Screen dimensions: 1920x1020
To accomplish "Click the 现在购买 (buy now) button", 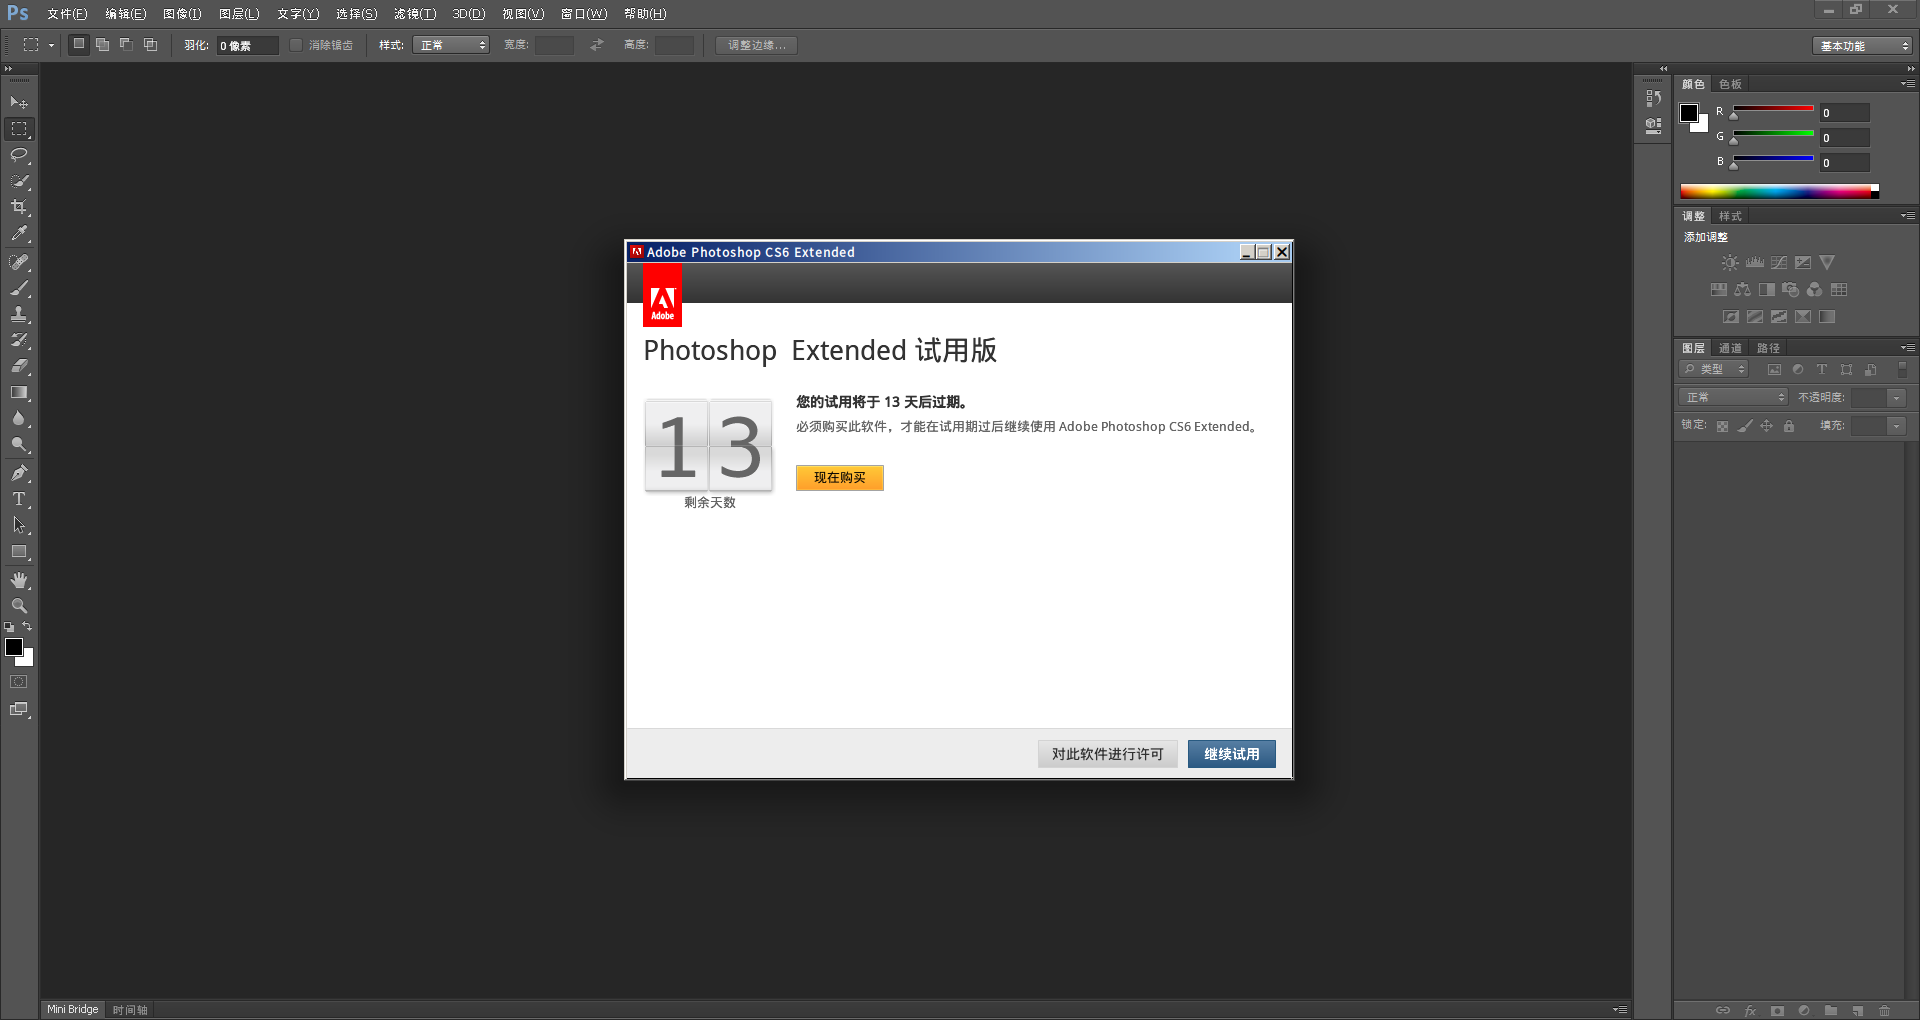I will [x=840, y=478].
